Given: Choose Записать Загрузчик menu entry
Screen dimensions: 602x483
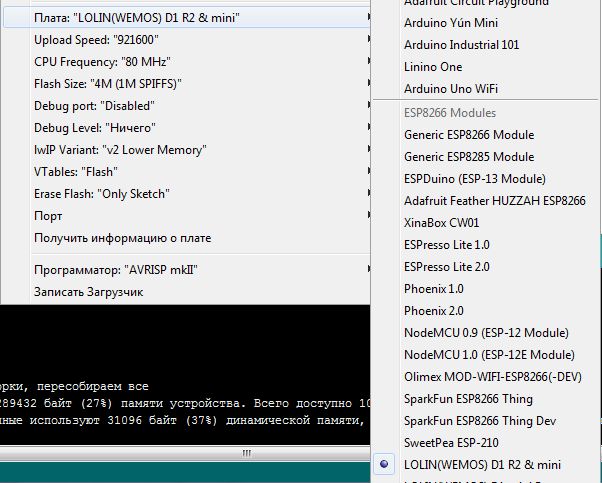Looking at the screenshot, I should click(187, 292).
